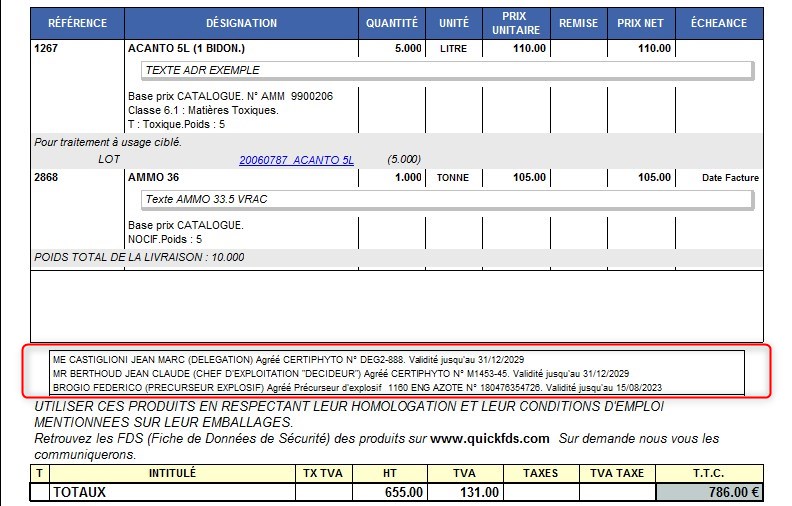The image size is (792, 506).
Task: Open the www.quickfds.com website reference
Action: [490, 438]
